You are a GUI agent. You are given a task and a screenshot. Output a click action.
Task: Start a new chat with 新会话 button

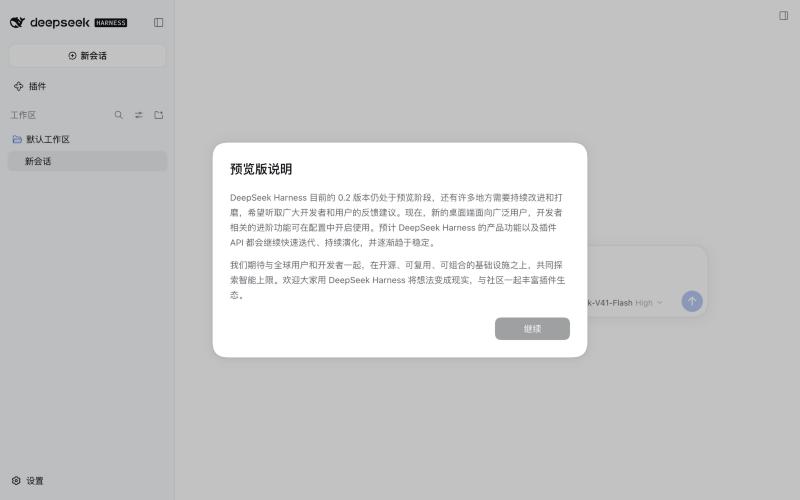[x=87, y=56]
